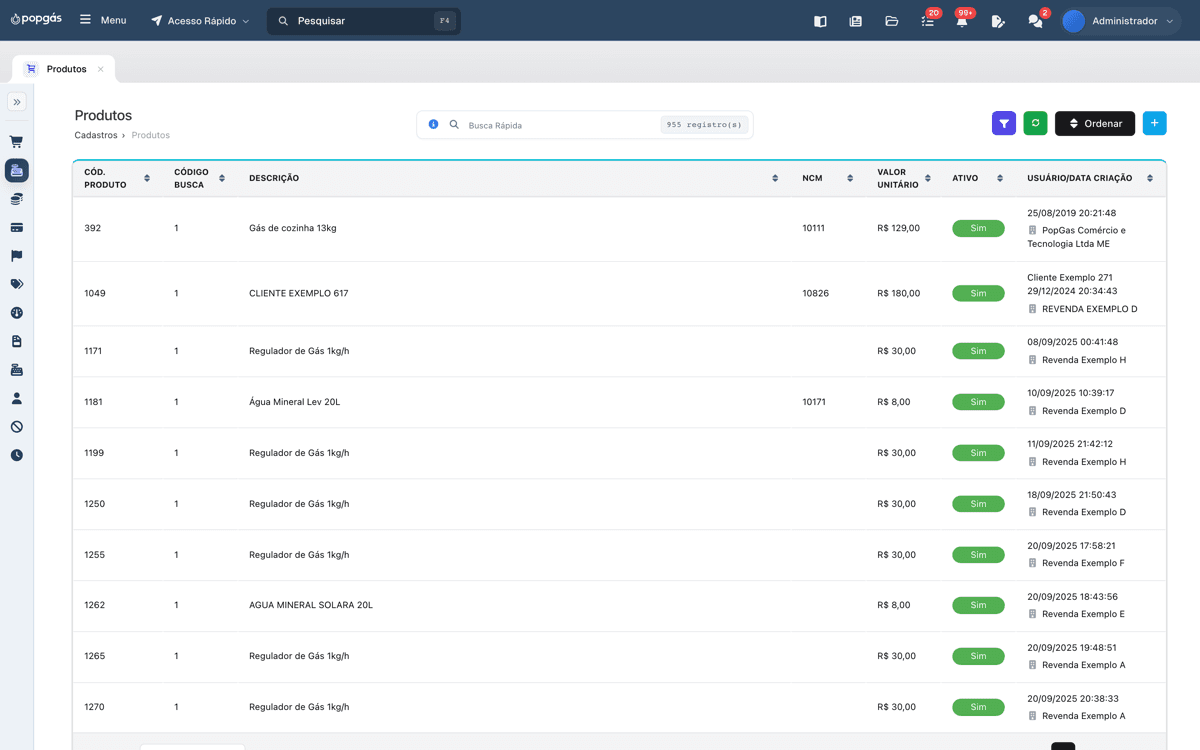The image size is (1200, 750).
Task: Sort by CÓDIGO BUSCA column
Action: [x=222, y=178]
